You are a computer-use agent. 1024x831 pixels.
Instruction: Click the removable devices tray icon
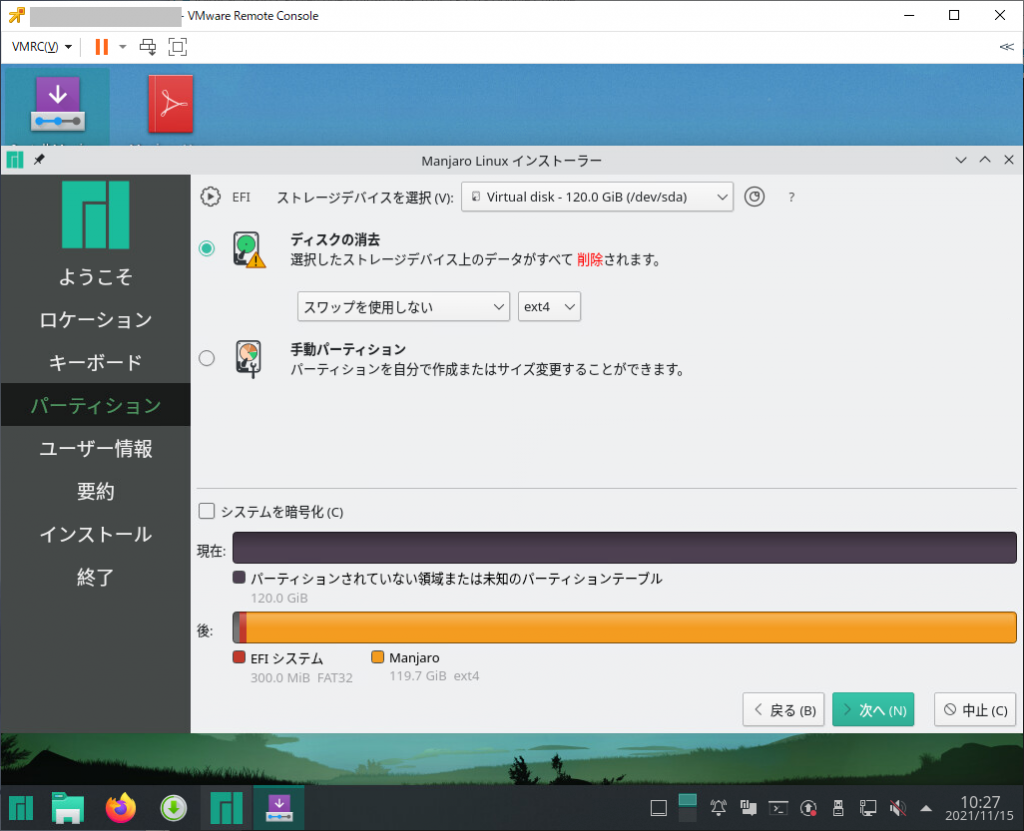(839, 809)
